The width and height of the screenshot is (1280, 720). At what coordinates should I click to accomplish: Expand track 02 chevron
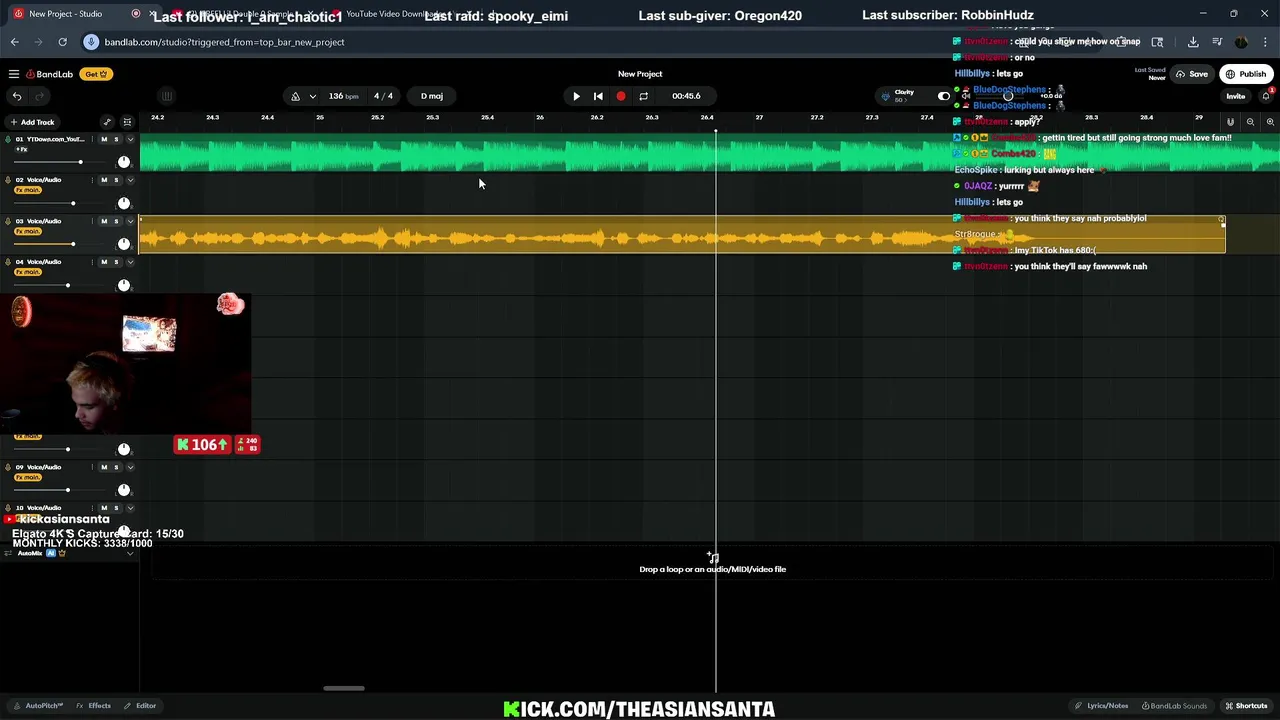pos(130,180)
